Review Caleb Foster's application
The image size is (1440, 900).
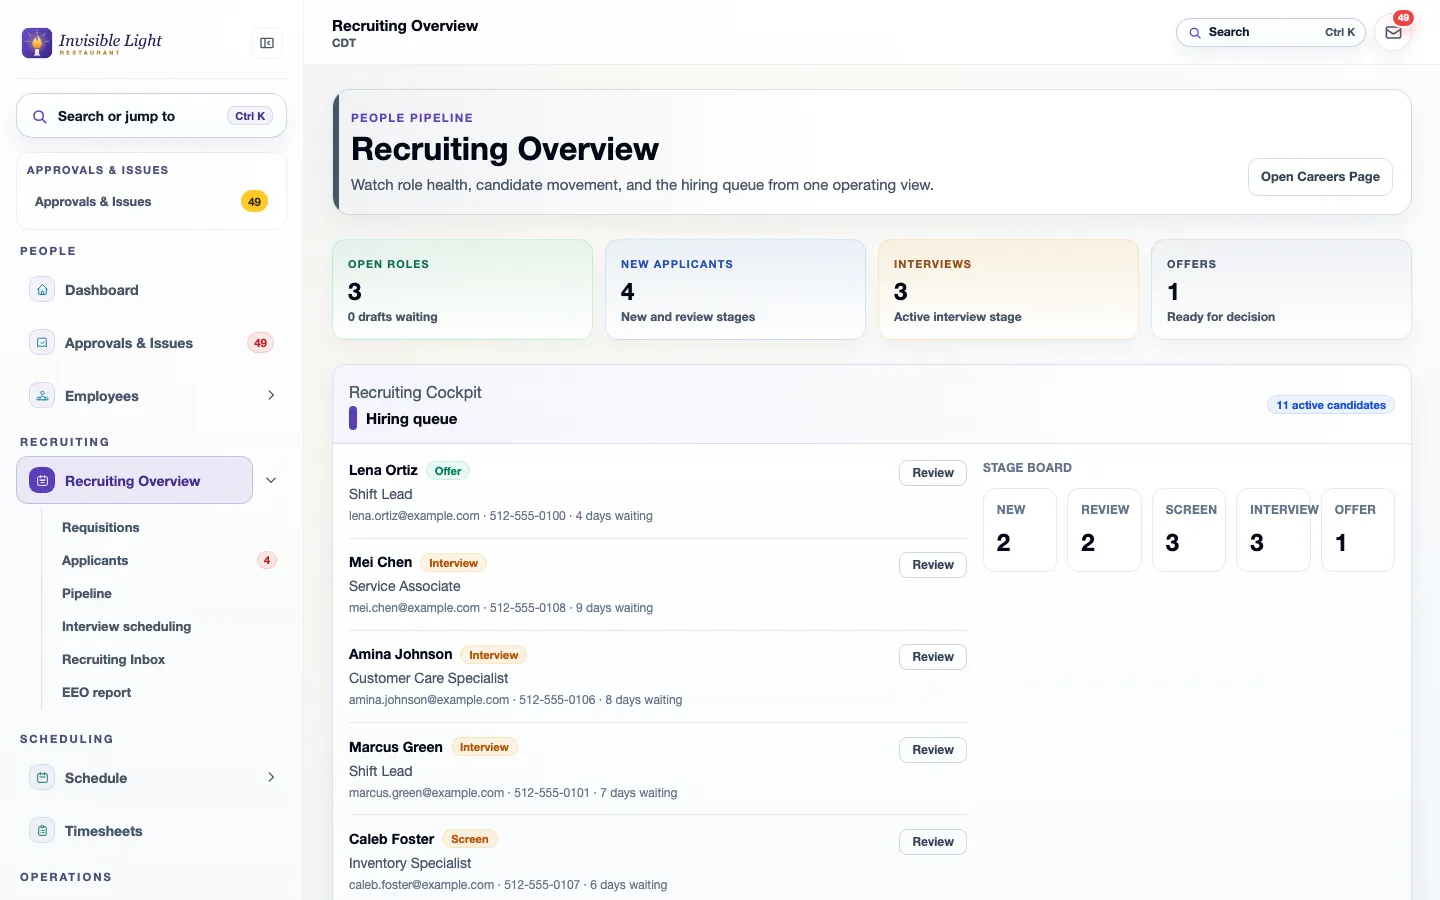coord(933,842)
